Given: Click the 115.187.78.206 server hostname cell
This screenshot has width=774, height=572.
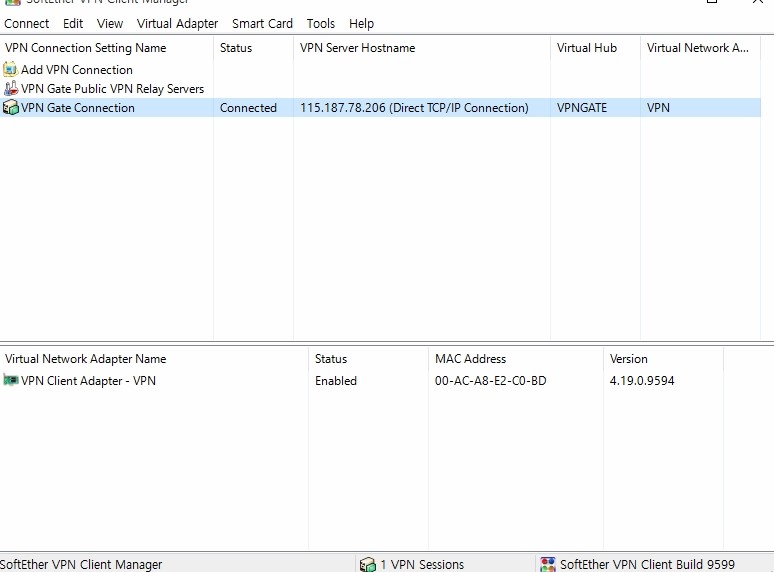Looking at the screenshot, I should pyautogui.click(x=414, y=108).
